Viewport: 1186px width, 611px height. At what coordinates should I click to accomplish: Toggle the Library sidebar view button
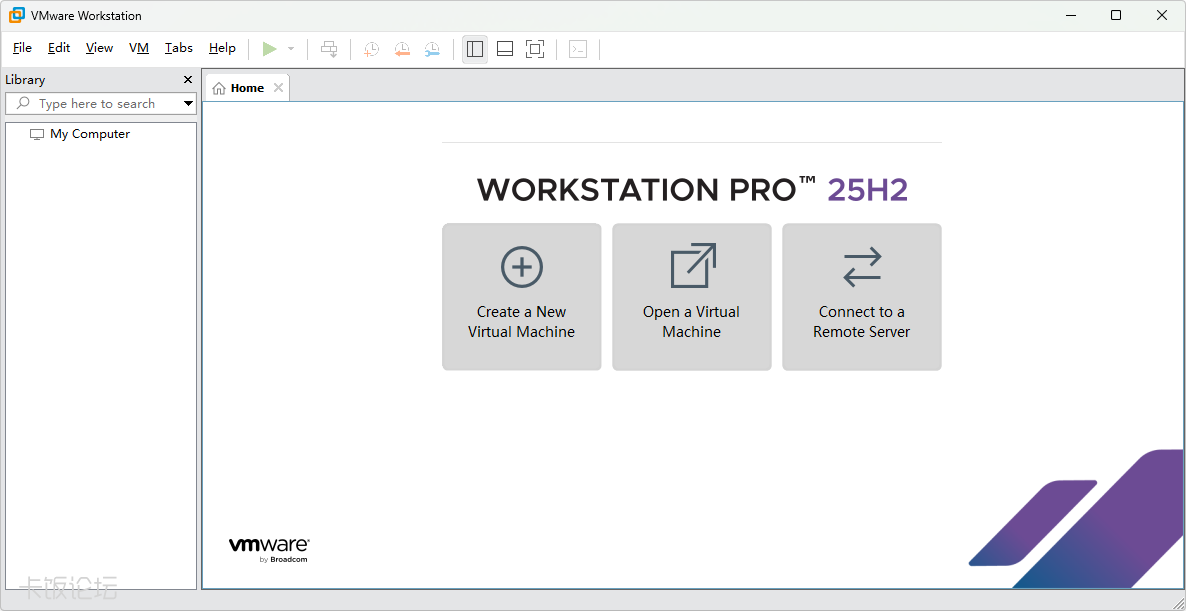475,49
